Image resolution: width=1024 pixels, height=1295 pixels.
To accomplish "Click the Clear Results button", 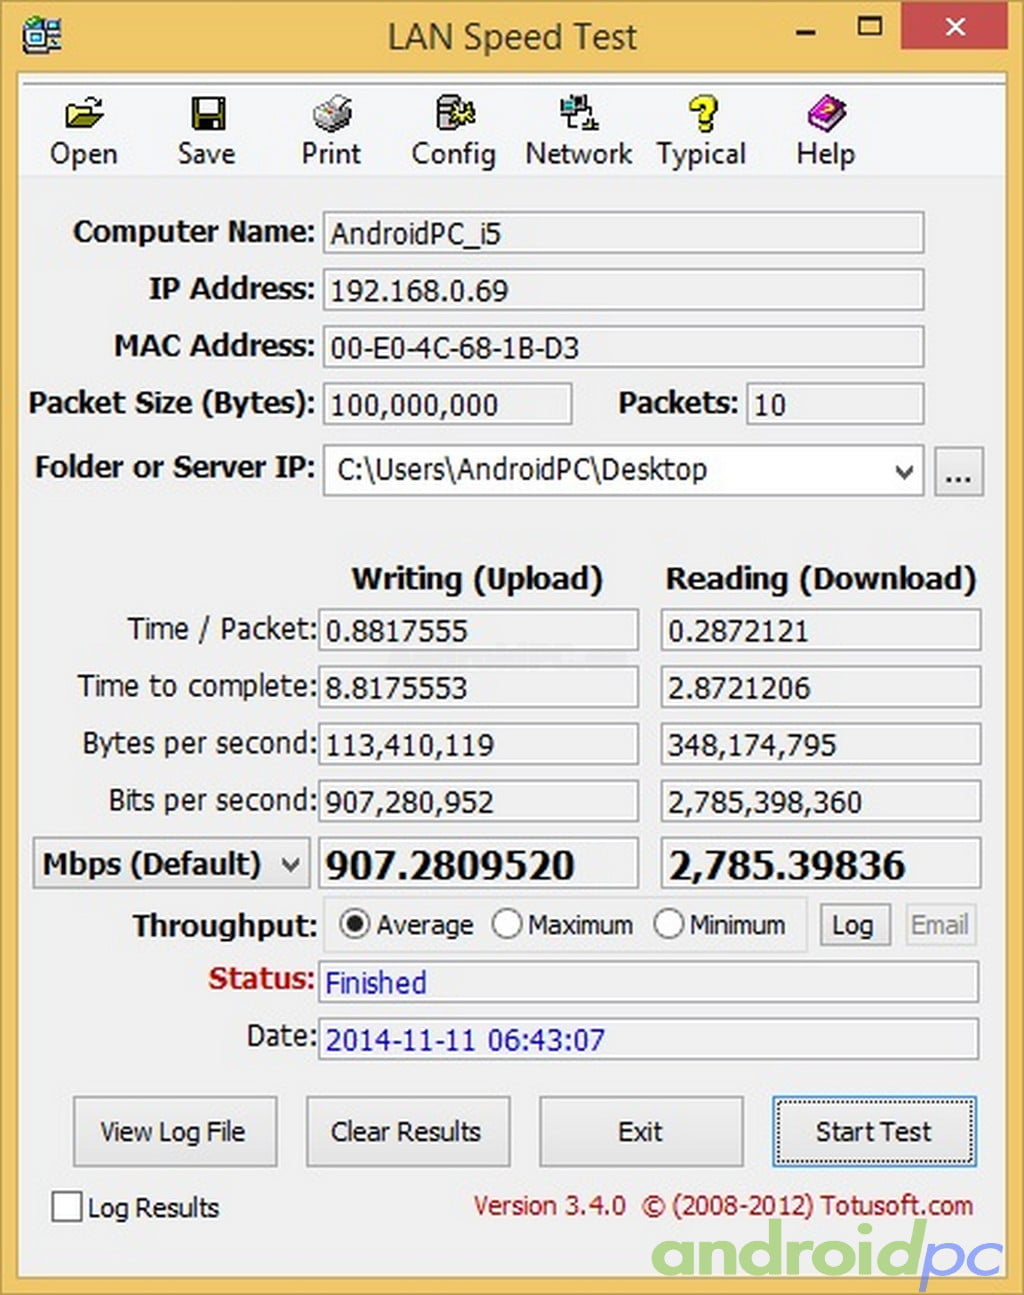I will point(407,1131).
